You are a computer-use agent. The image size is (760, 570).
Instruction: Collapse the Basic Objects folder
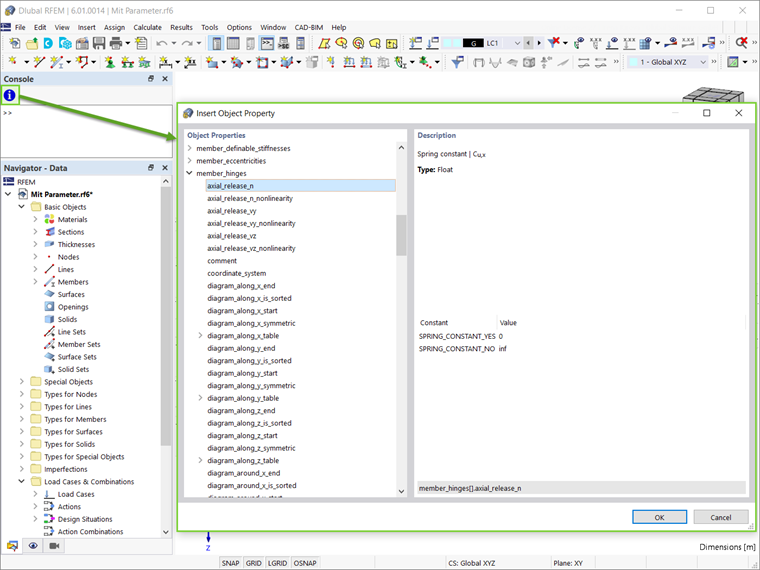tap(21, 206)
